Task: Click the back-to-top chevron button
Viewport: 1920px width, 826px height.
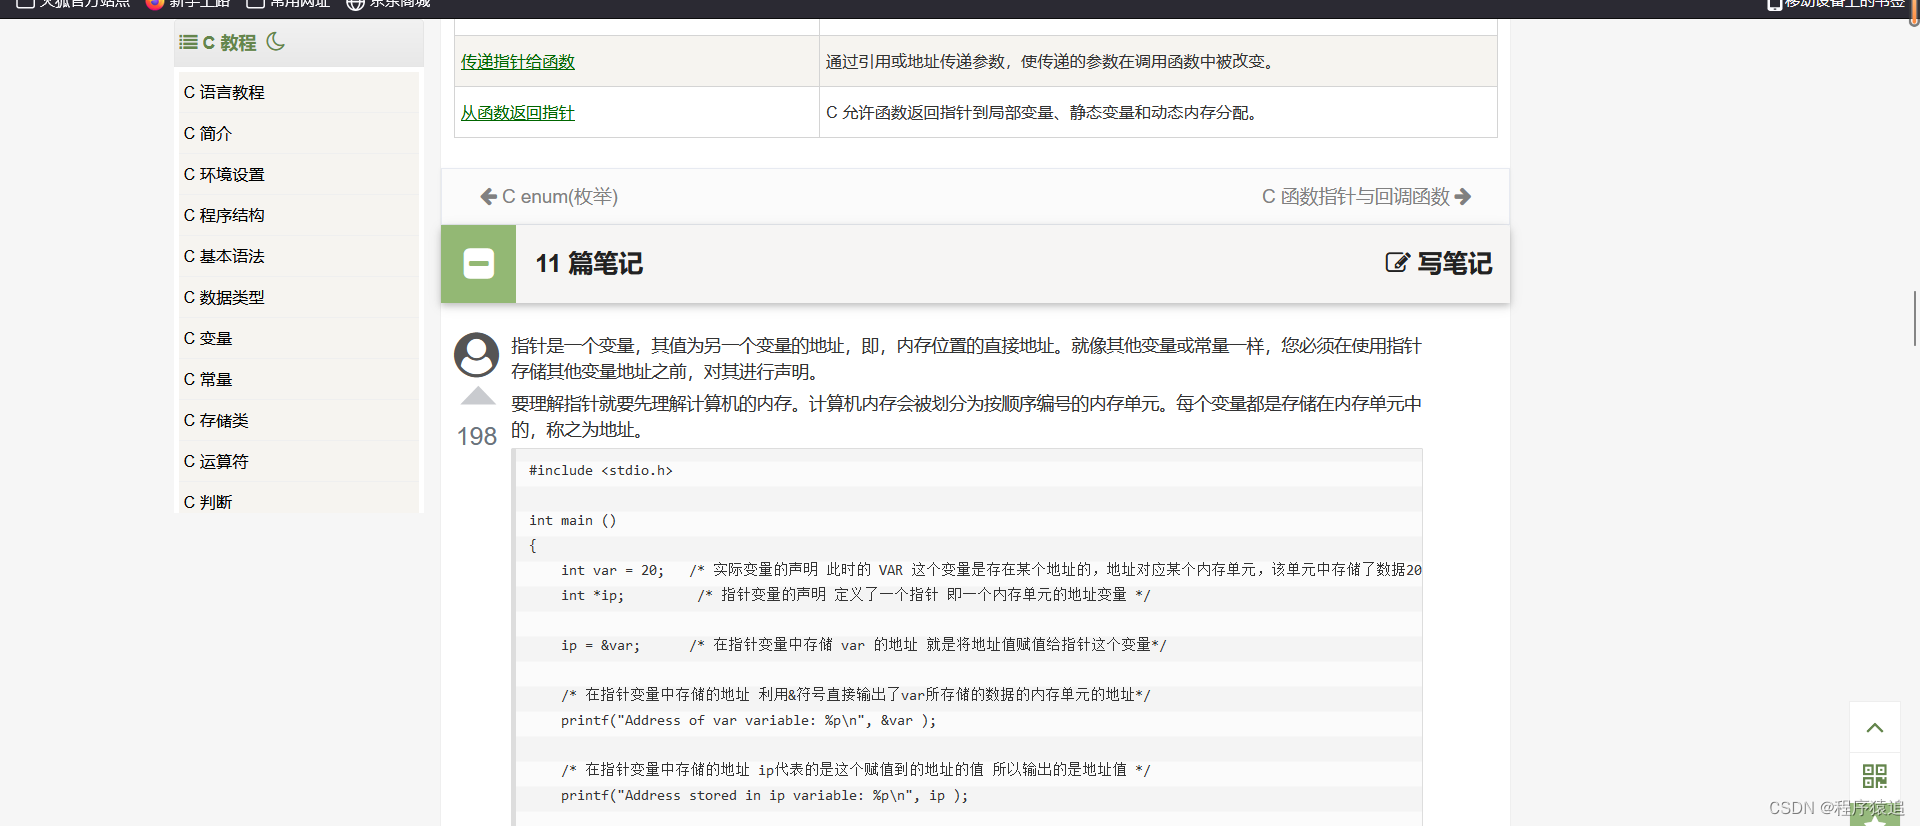Action: [x=1875, y=727]
